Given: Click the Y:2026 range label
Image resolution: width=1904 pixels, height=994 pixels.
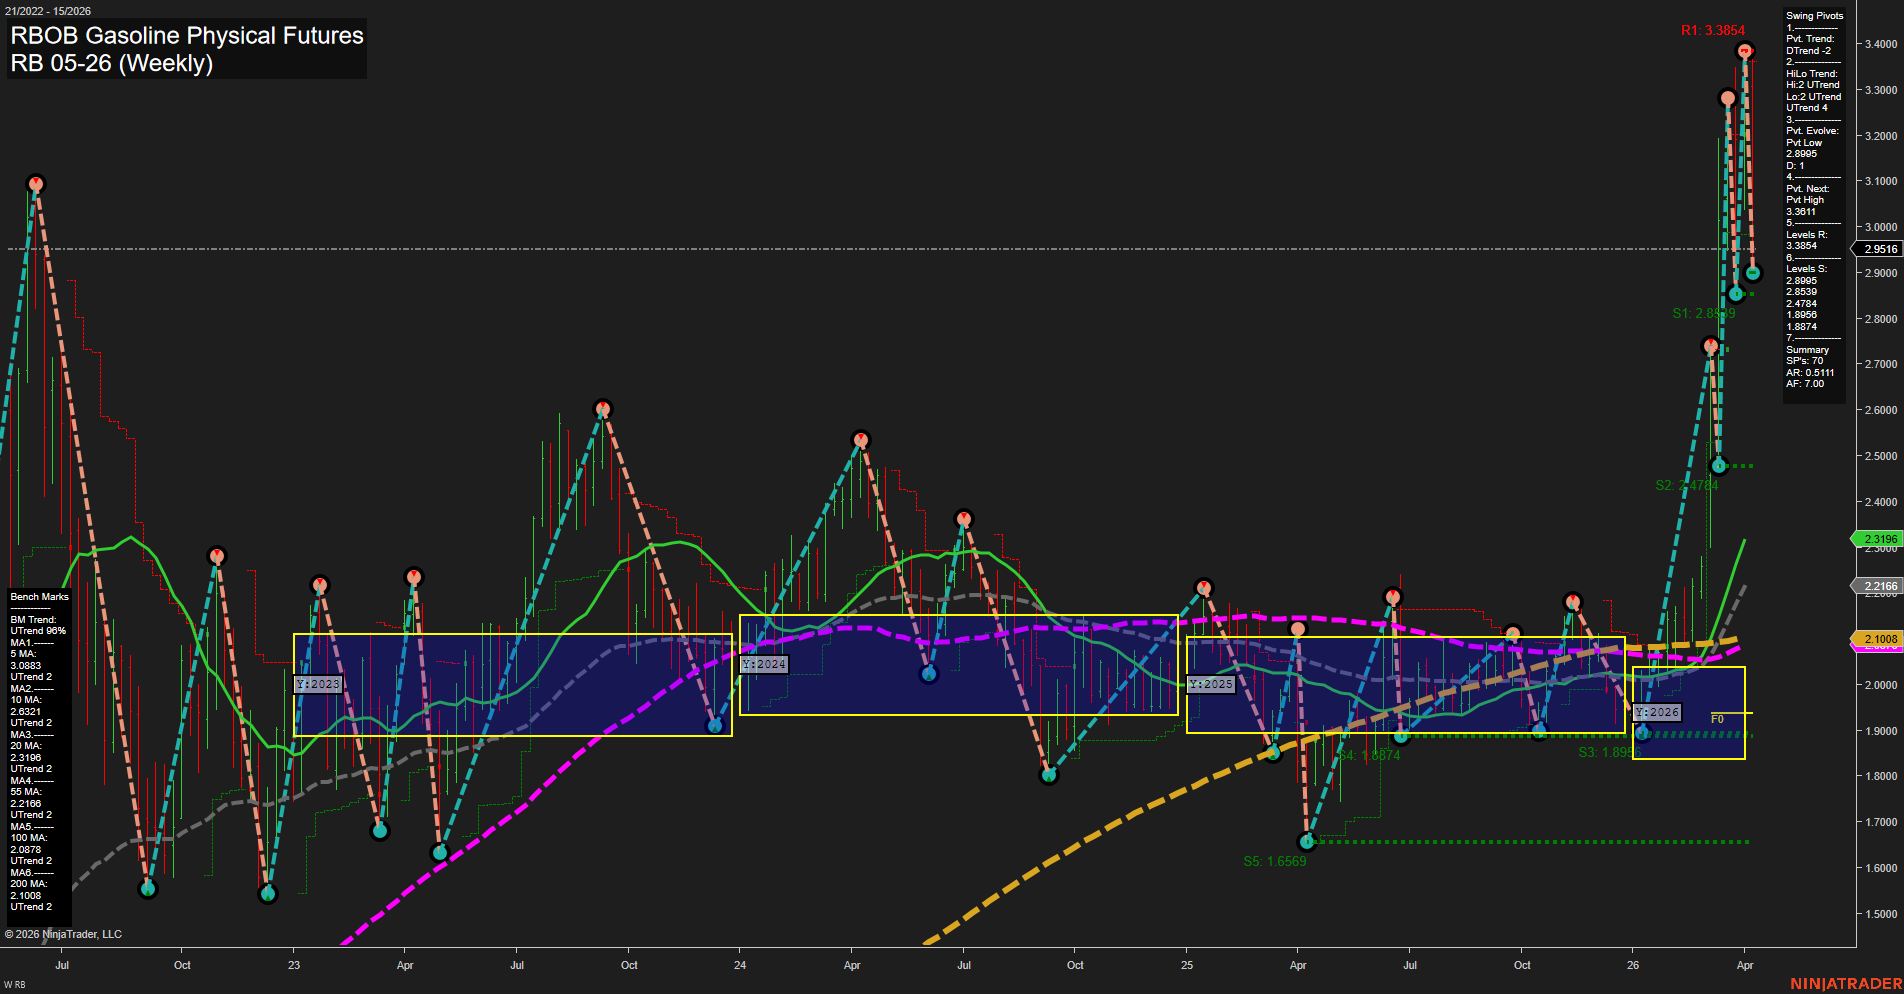Looking at the screenshot, I should 1657,713.
